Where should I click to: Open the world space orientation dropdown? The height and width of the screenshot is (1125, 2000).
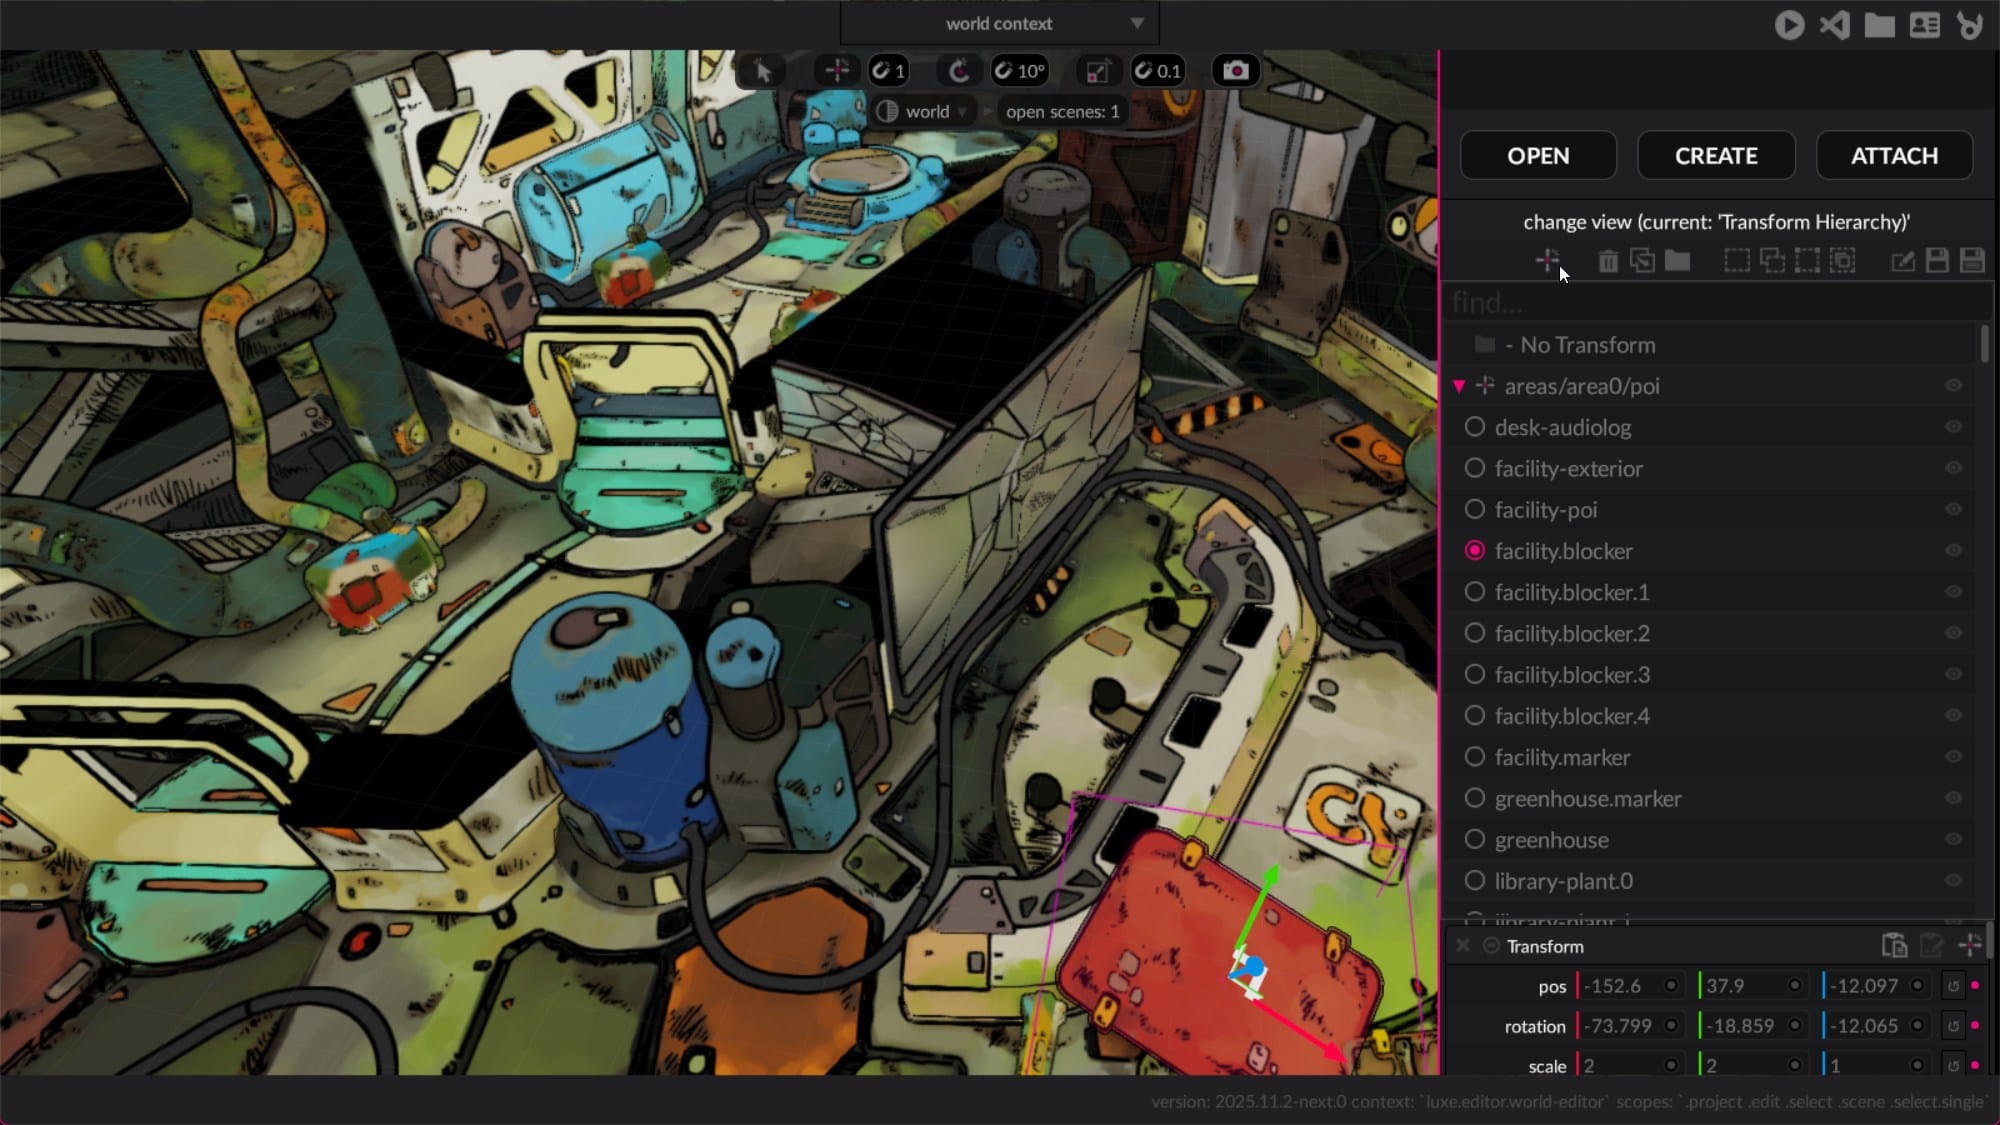coord(925,112)
